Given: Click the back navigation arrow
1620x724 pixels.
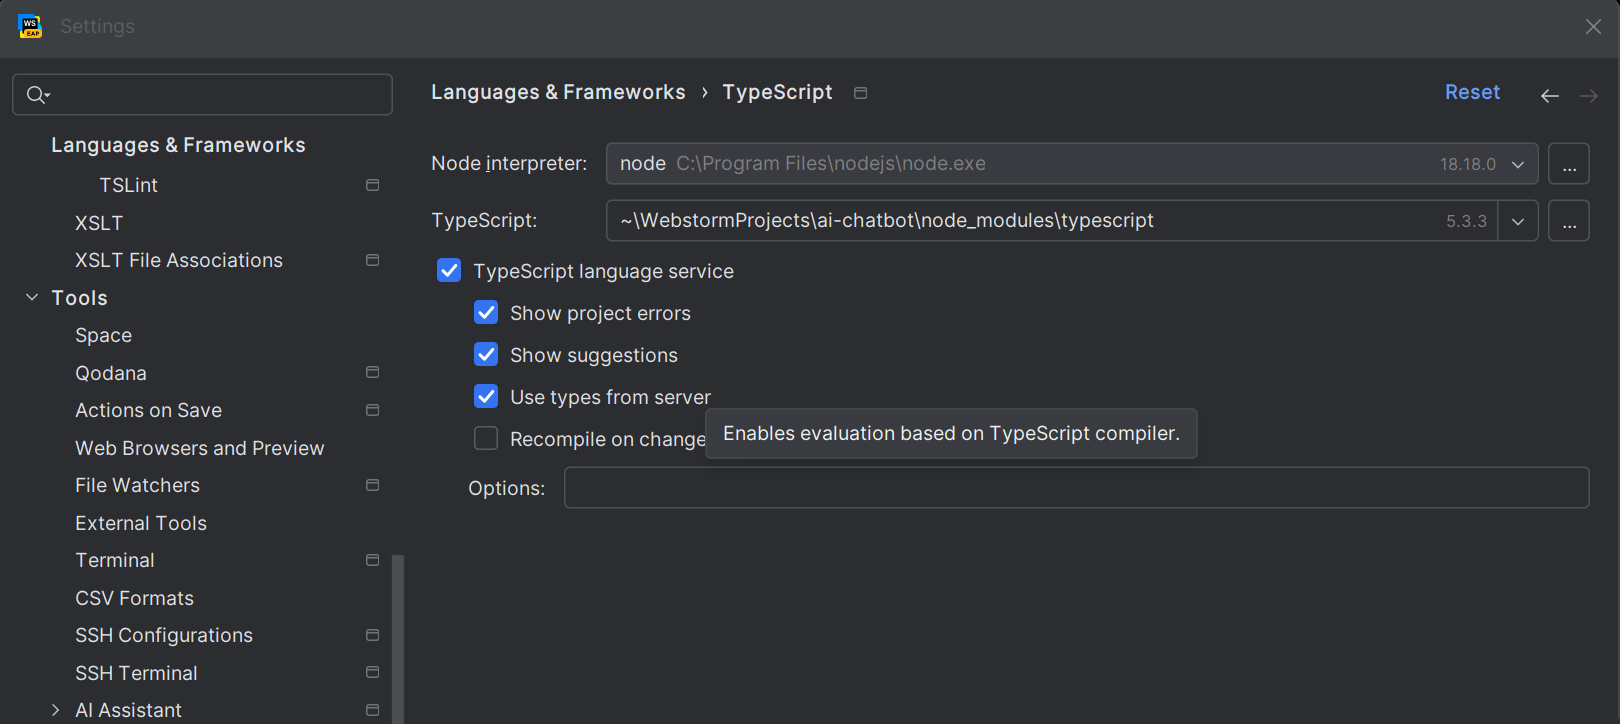Looking at the screenshot, I should (x=1549, y=96).
